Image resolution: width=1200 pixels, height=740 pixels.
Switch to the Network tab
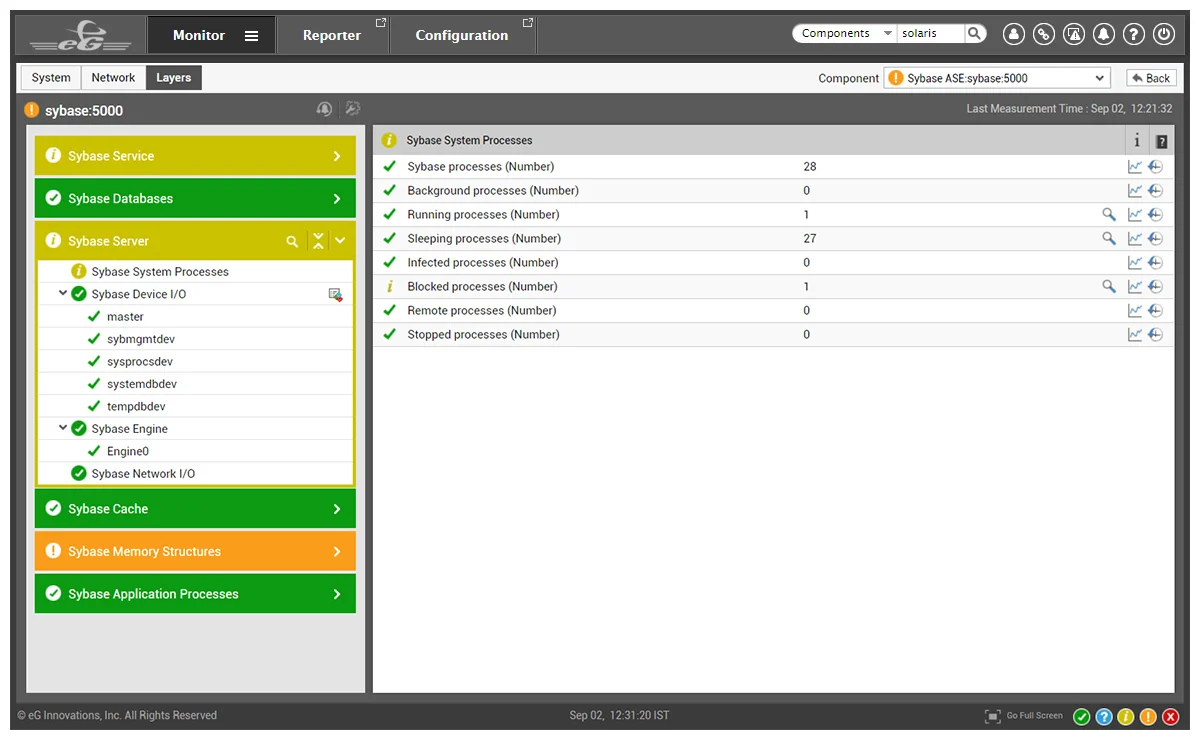click(113, 78)
